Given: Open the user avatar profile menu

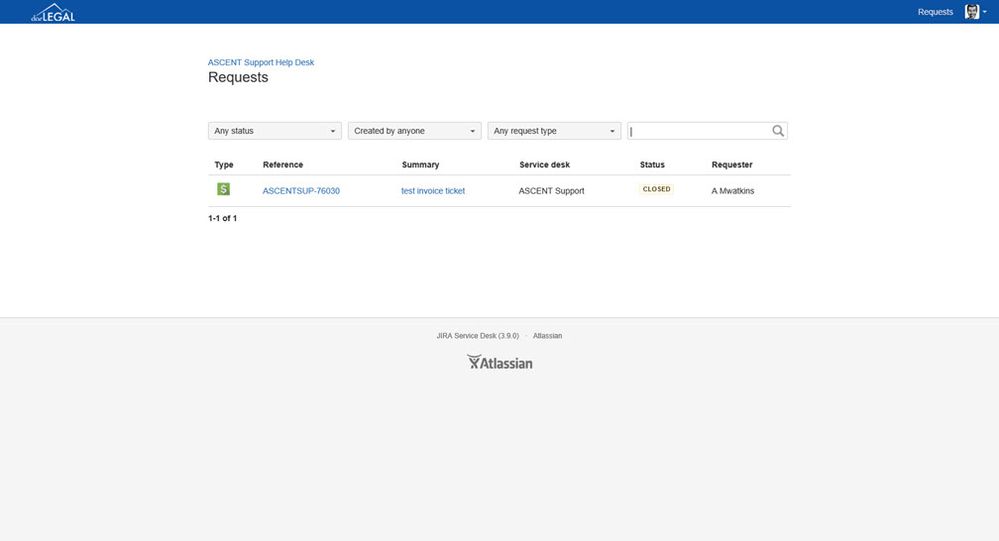Looking at the screenshot, I should tap(975, 11).
